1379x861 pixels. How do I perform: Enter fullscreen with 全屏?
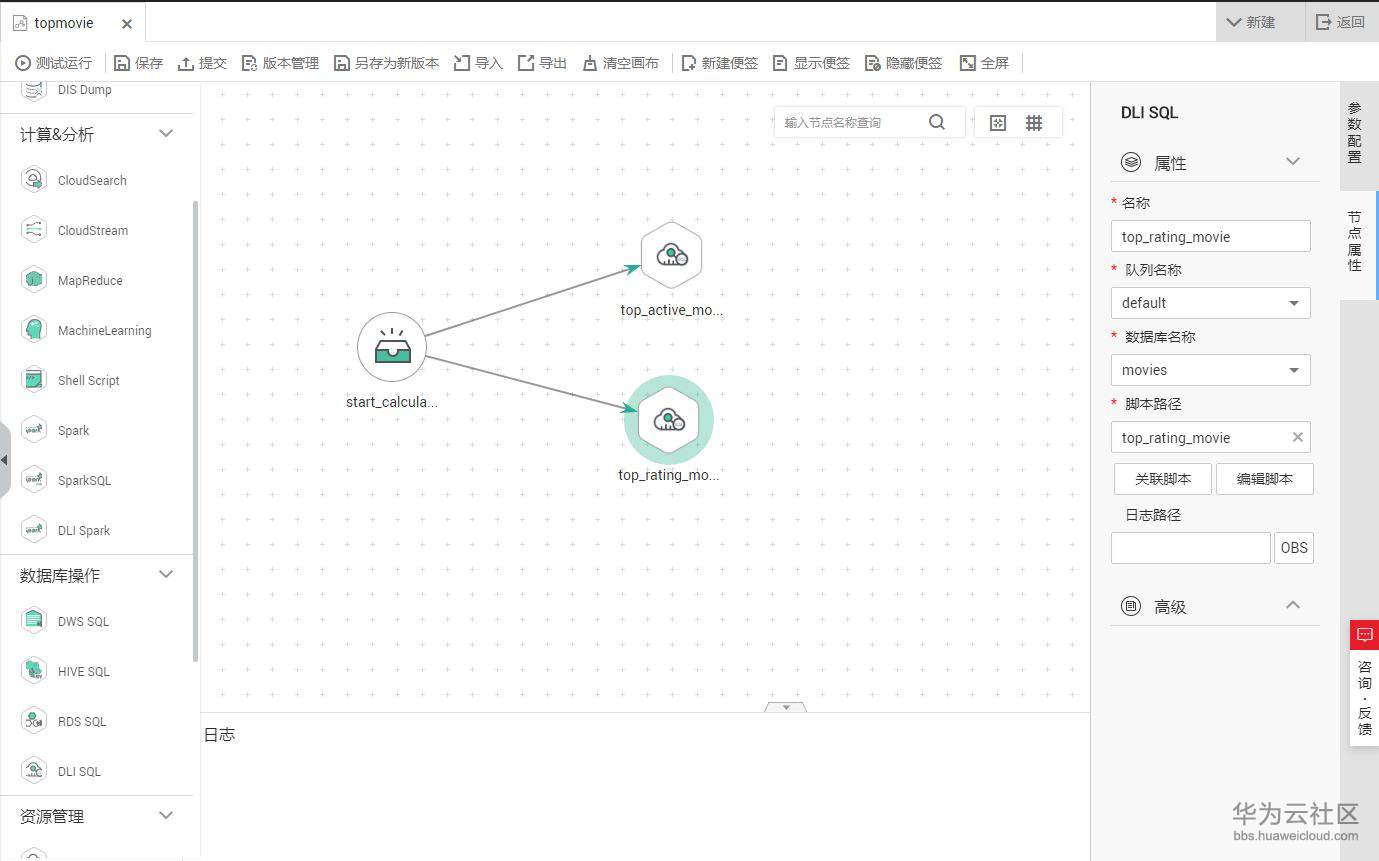pyautogui.click(x=984, y=63)
